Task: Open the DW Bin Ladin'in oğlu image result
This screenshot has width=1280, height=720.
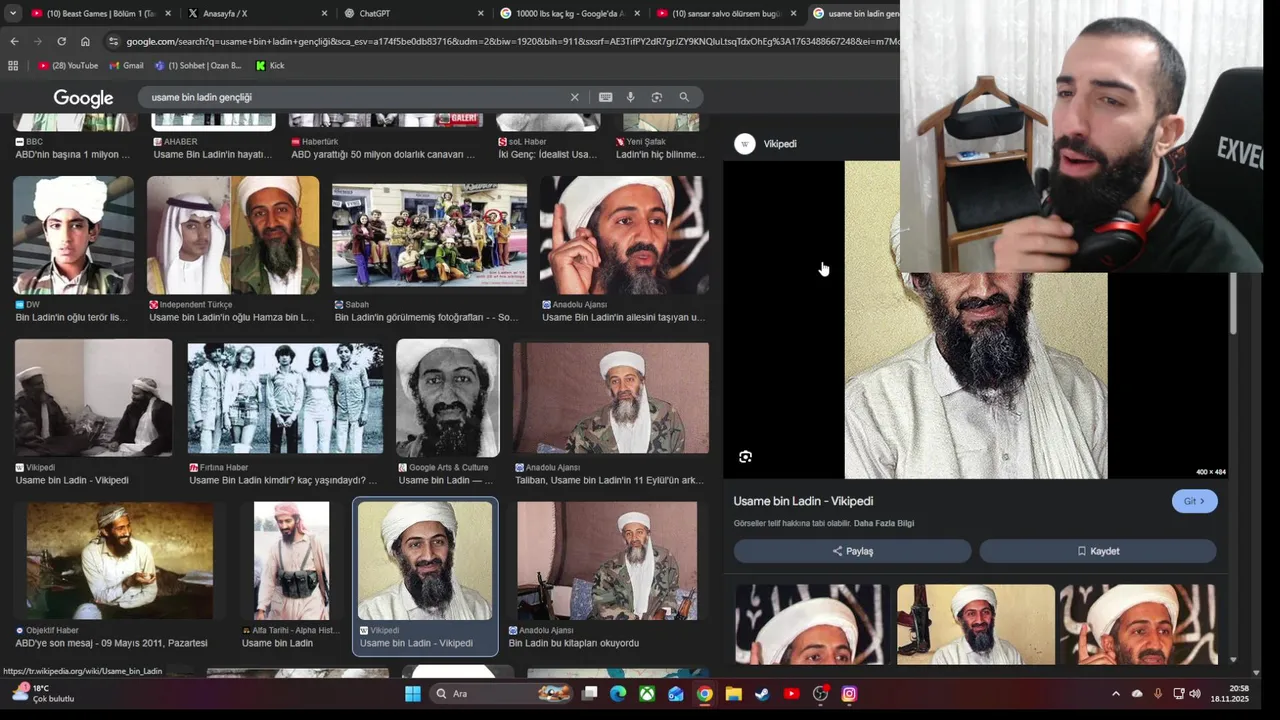Action: 73,235
